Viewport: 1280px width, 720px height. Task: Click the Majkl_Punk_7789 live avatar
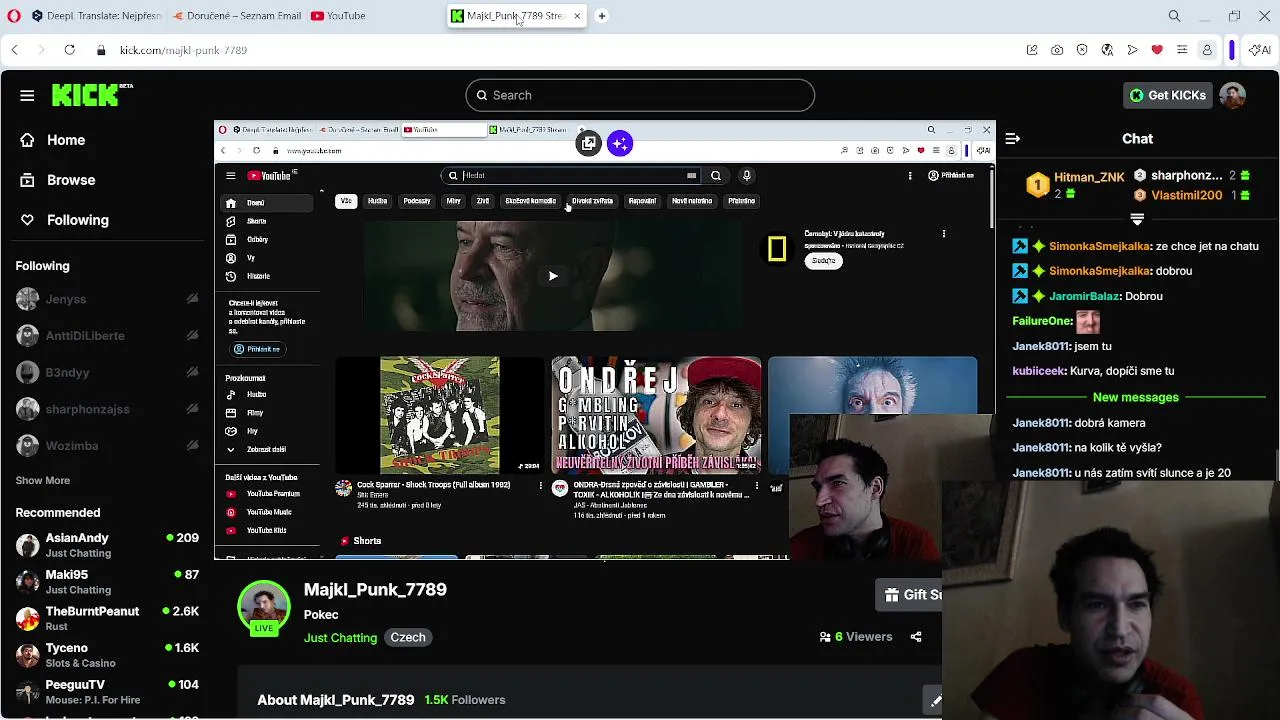(264, 608)
